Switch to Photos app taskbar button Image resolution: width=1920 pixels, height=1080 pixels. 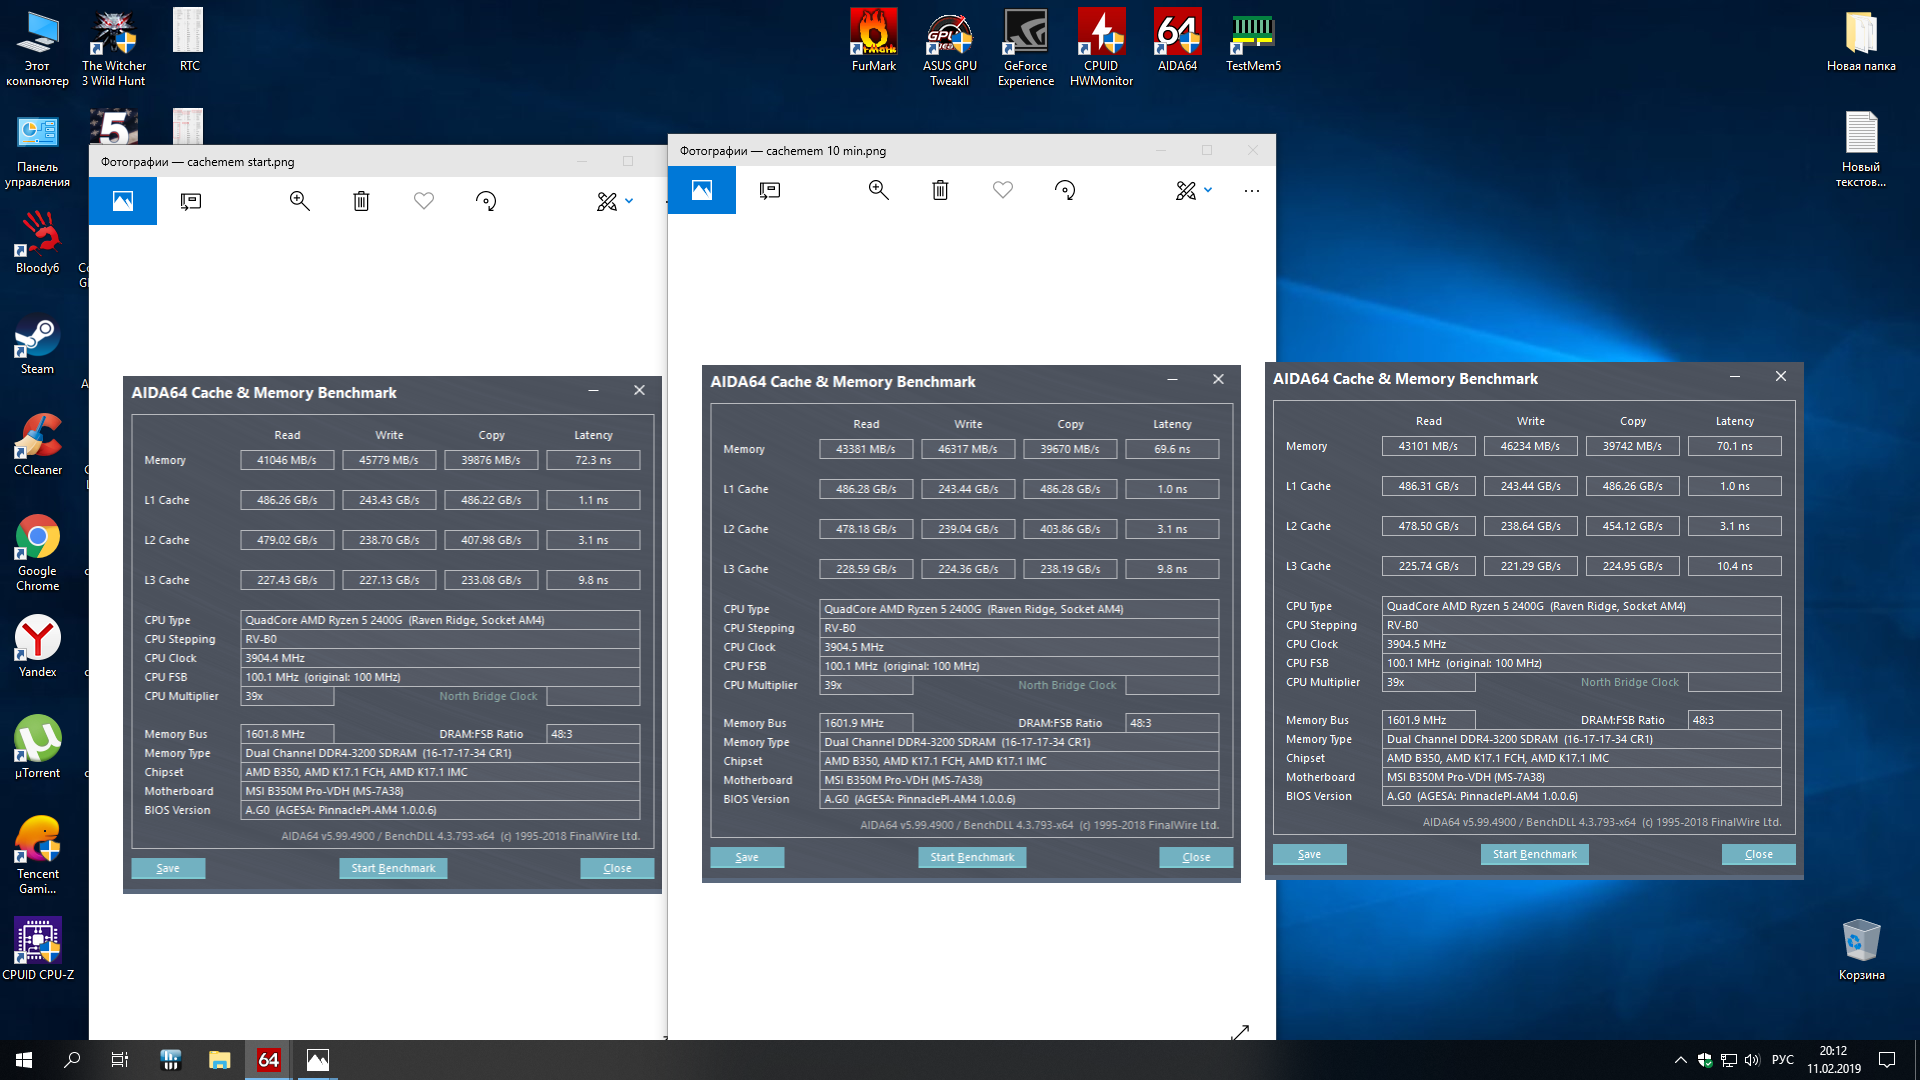[x=317, y=1060]
